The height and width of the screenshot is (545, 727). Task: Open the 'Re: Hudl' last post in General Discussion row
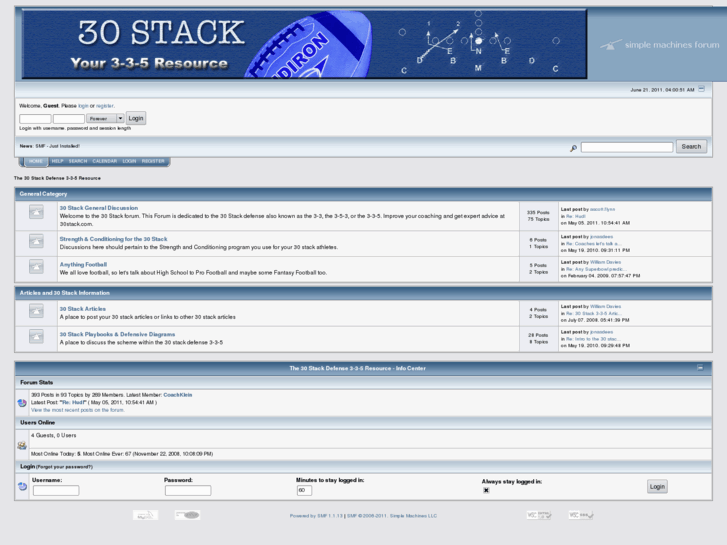tap(576, 216)
